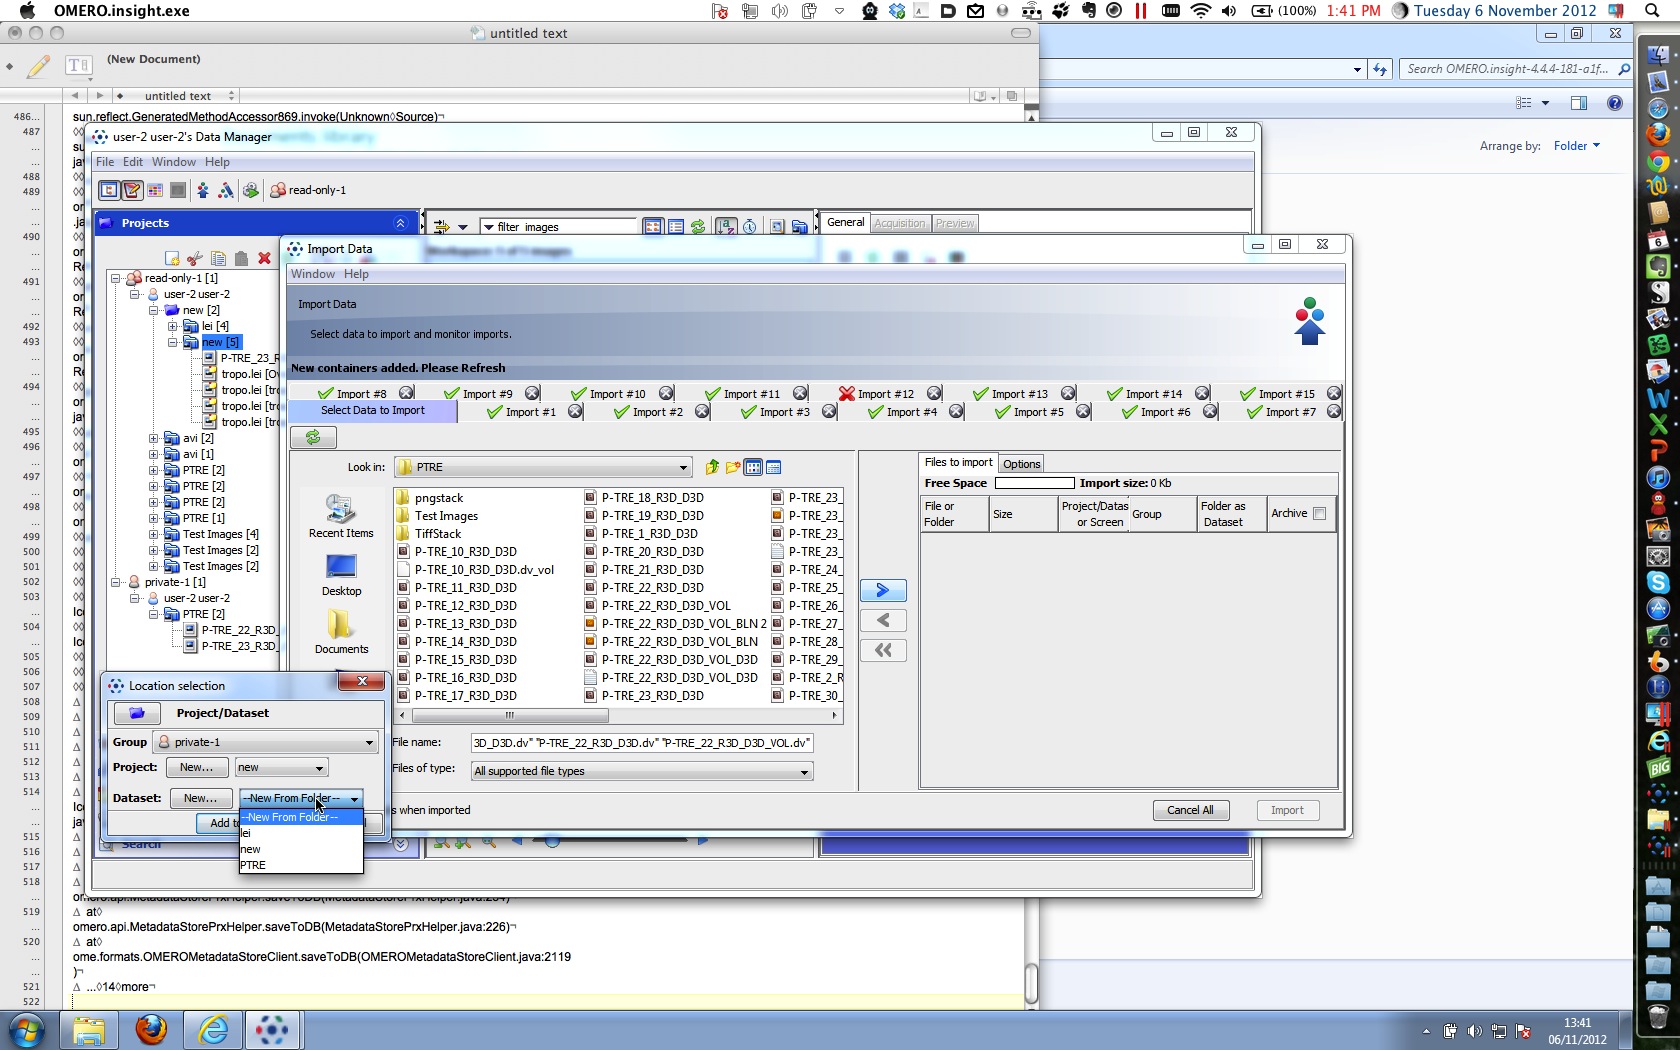Image resolution: width=1680 pixels, height=1050 pixels.
Task: Click the green refresh icon in browser toolbar
Action: coord(698,227)
